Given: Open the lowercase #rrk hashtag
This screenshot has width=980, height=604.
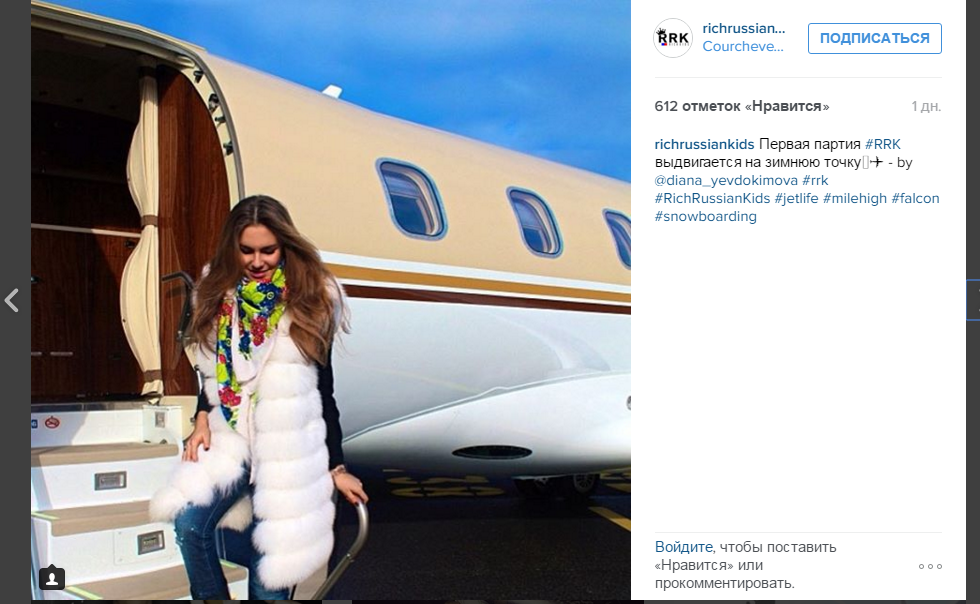Looking at the screenshot, I should point(815,181).
